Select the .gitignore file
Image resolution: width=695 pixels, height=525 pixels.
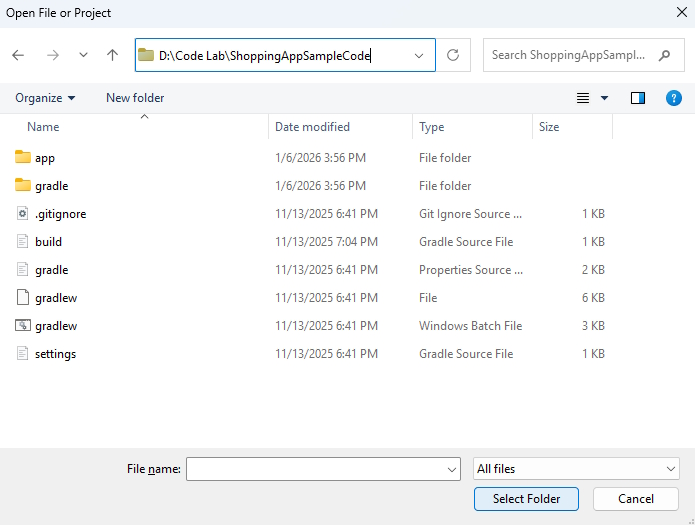(60, 214)
